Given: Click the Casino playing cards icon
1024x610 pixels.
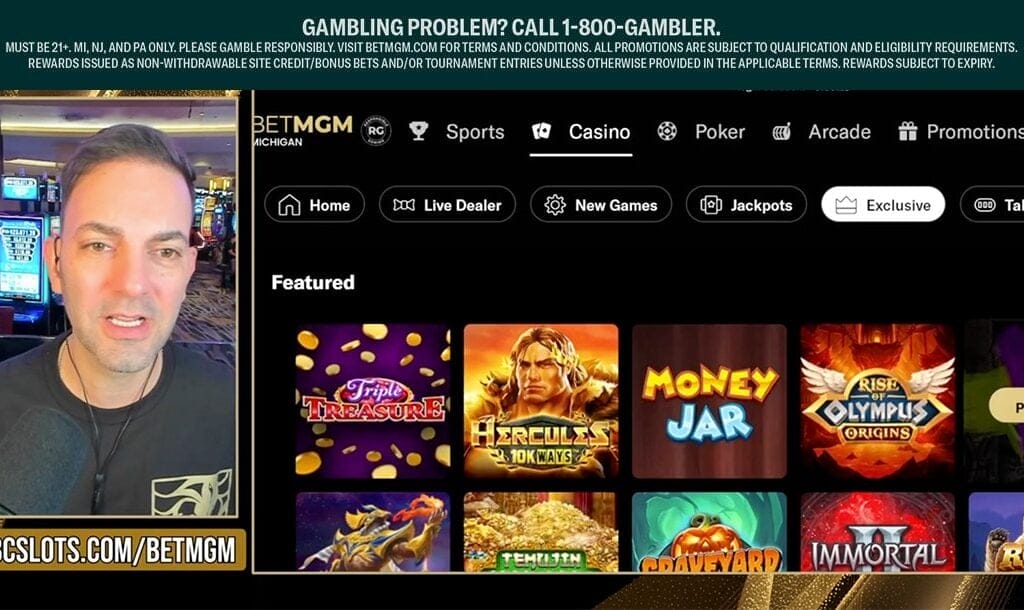Looking at the screenshot, I should click(x=541, y=131).
